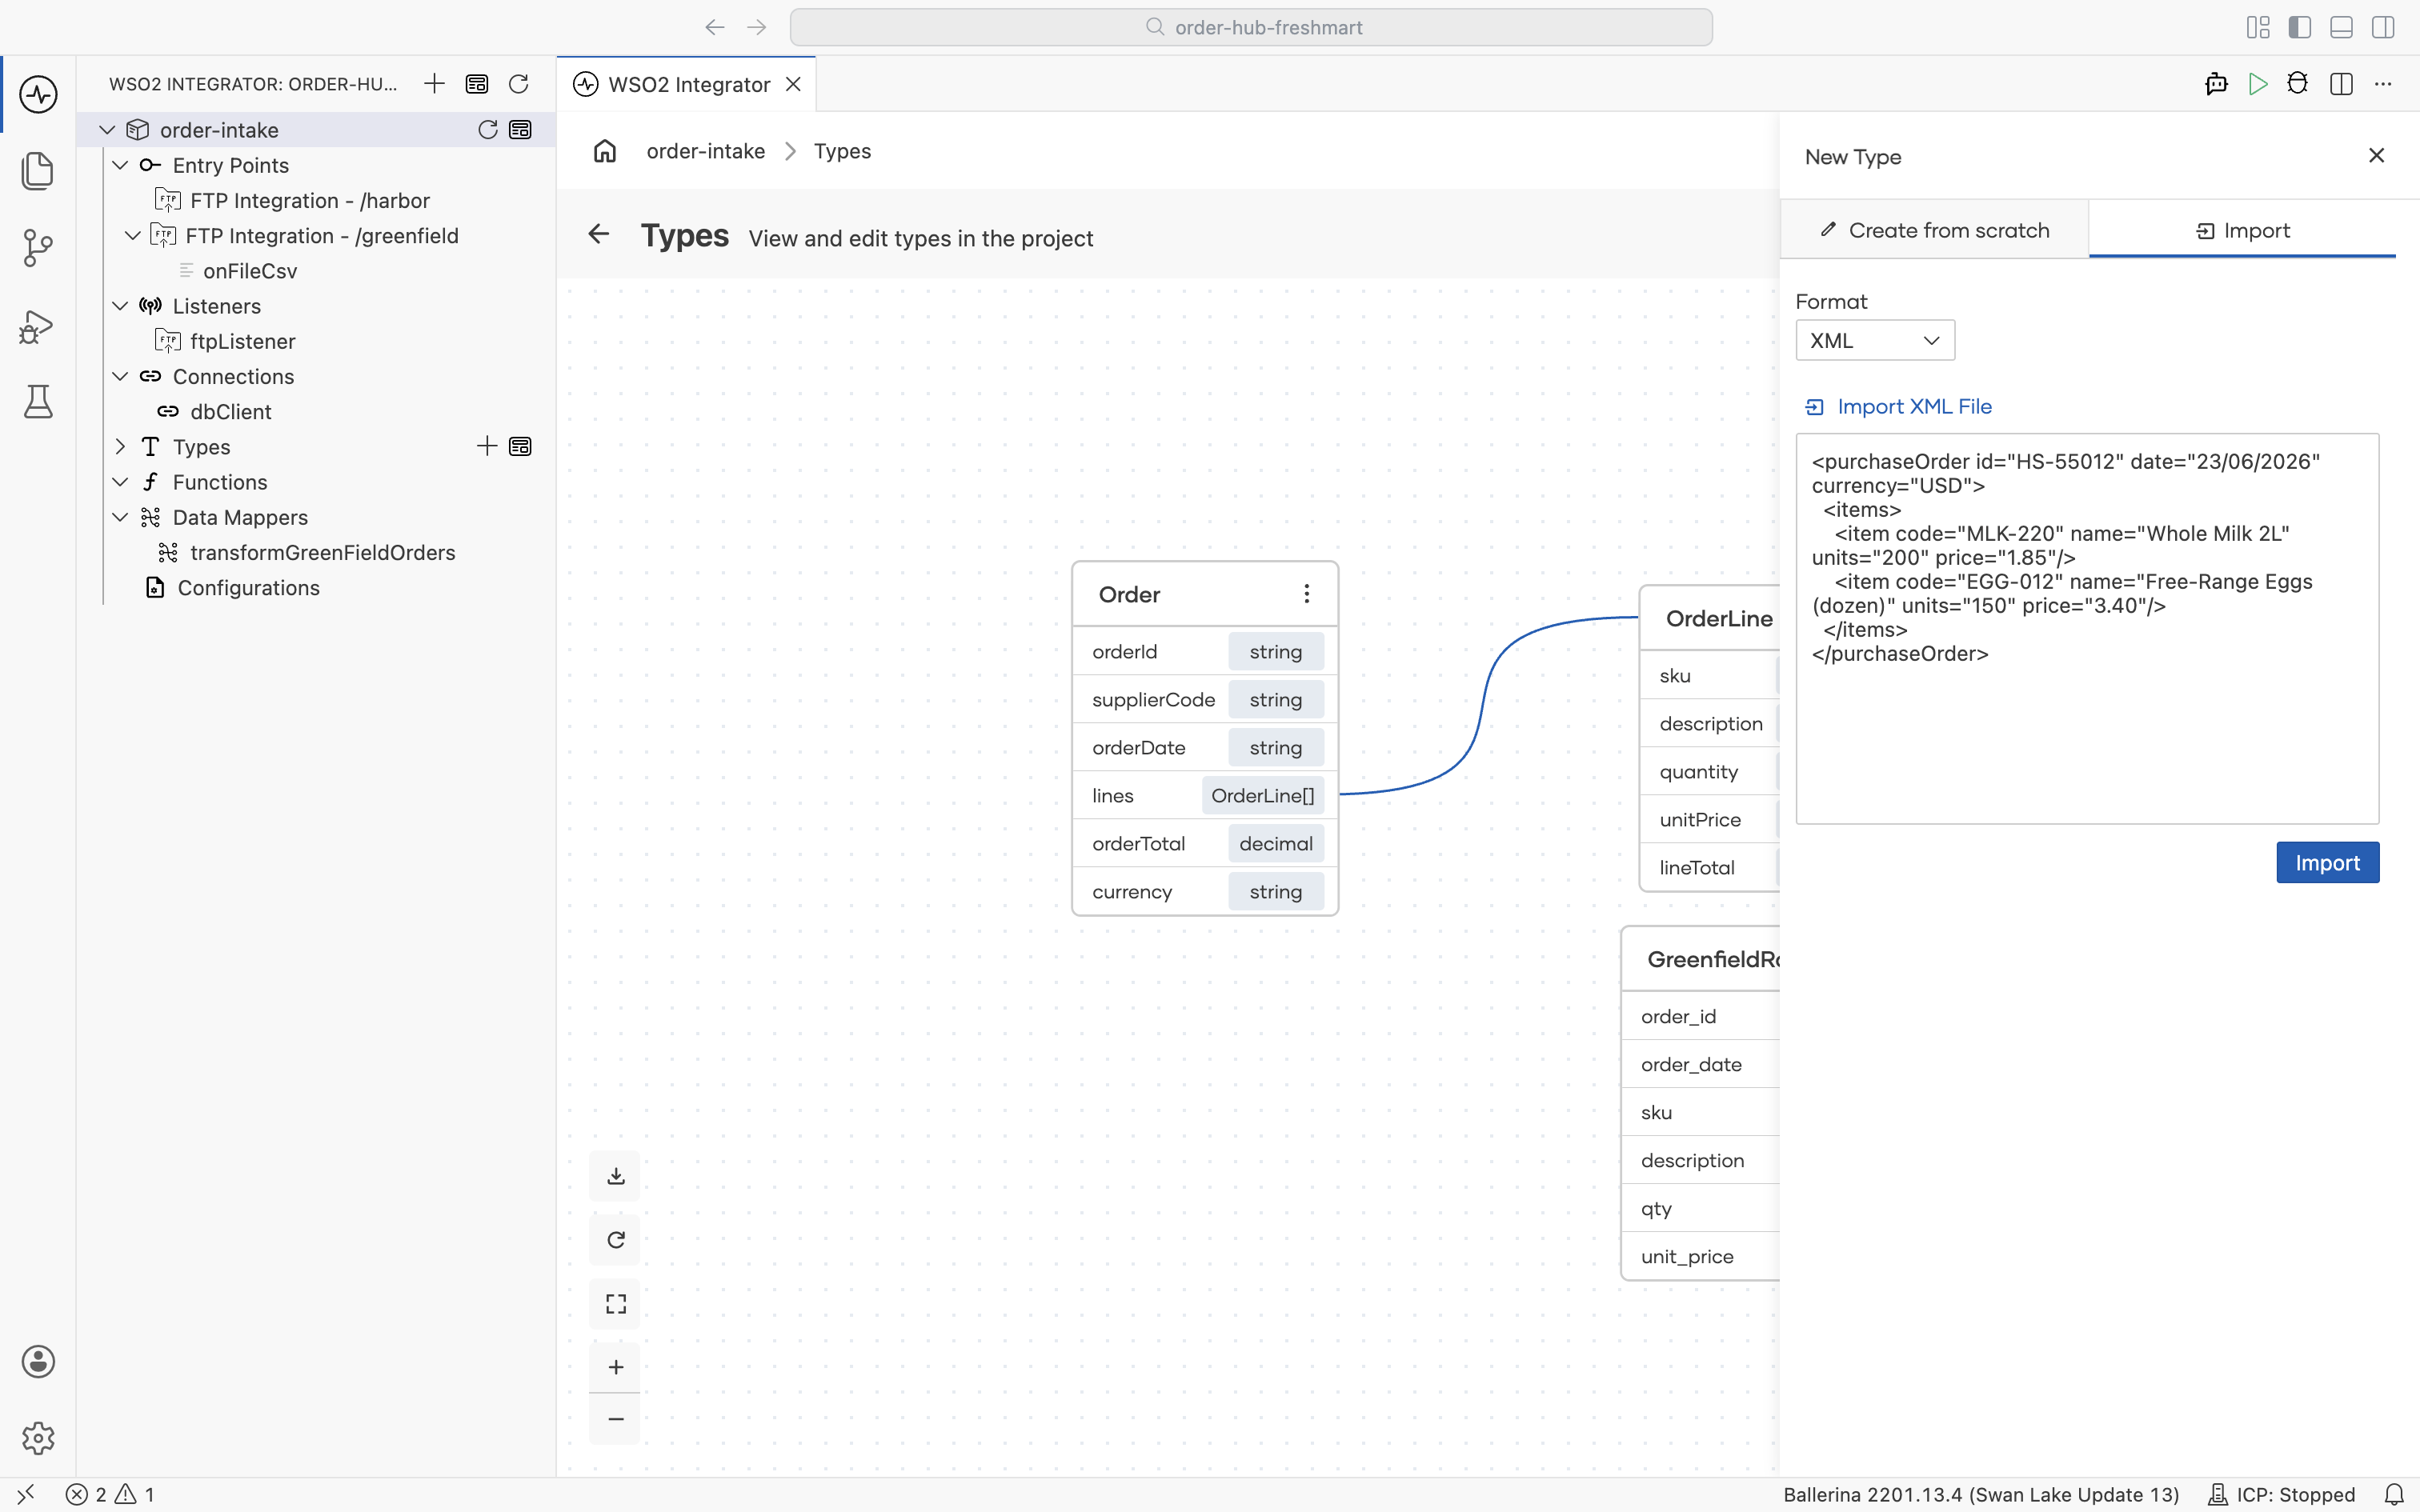This screenshot has width=2420, height=1512.
Task: Select the Import tab
Action: coord(2242,230)
